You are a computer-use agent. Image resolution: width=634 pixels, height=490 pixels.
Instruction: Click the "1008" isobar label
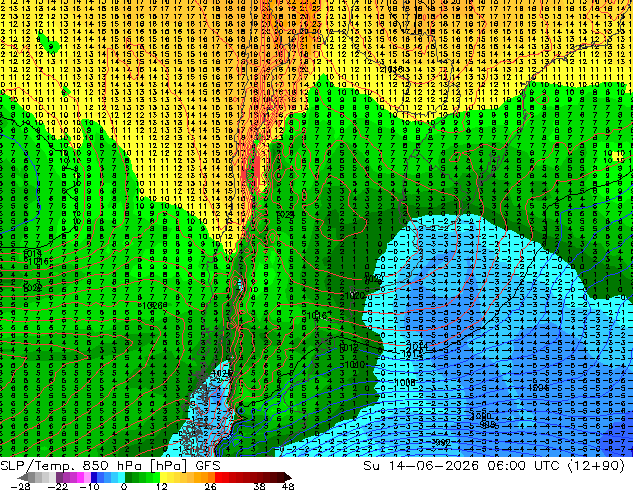tap(405, 382)
